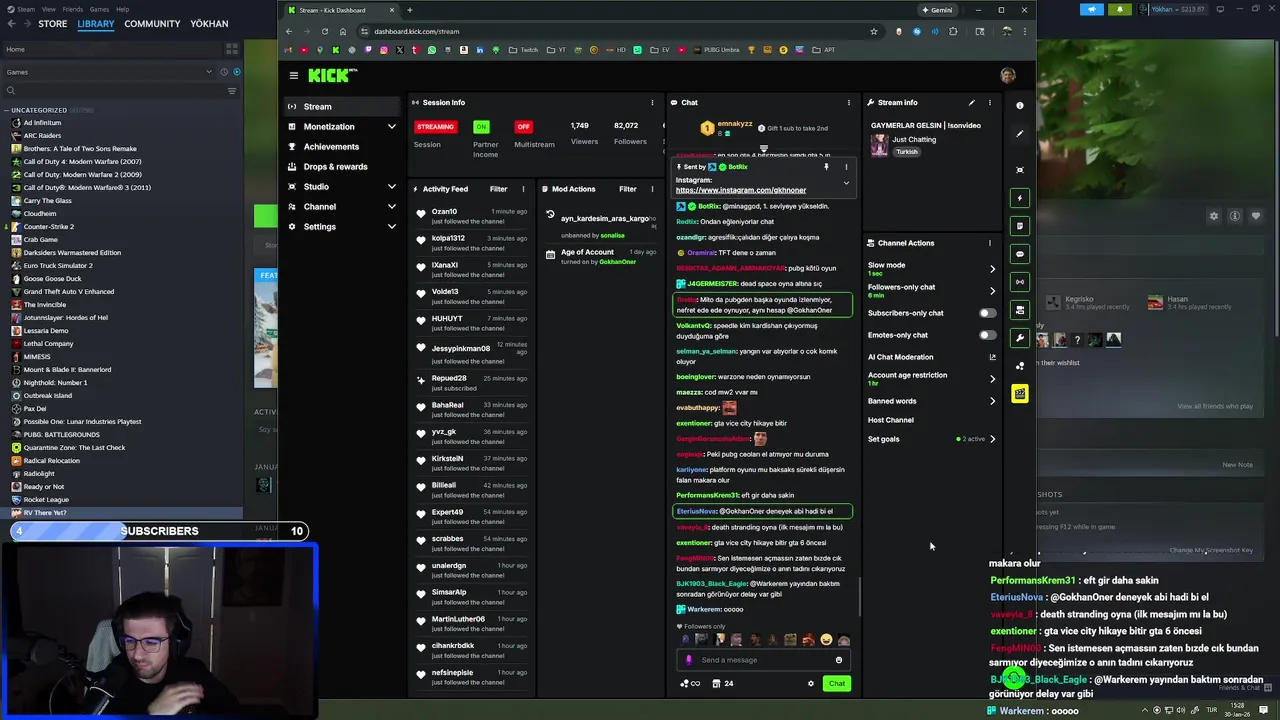The image size is (1280, 720).
Task: Switch to Steam STORE tab
Action: [53, 23]
